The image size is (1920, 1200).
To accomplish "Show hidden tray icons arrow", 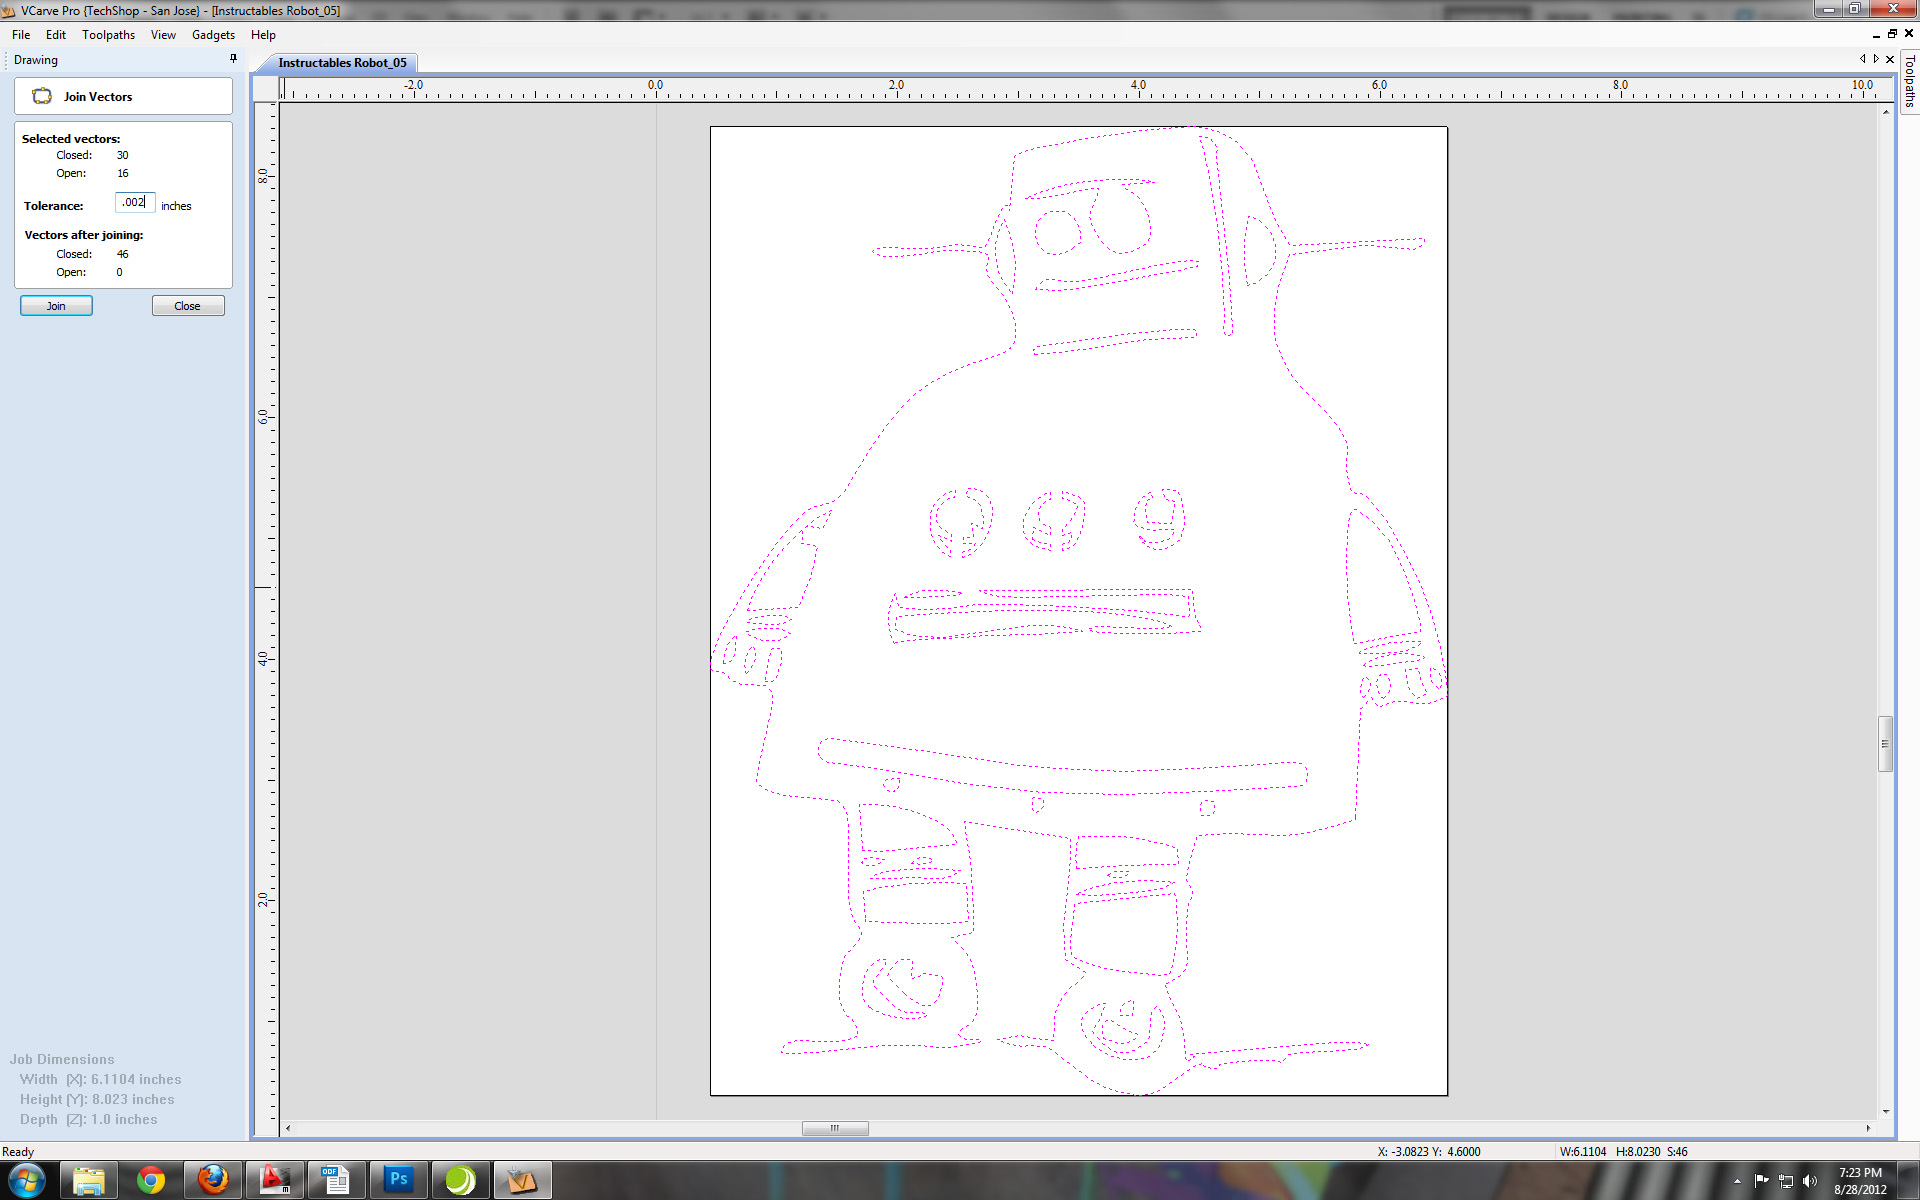I will 1737,1181.
